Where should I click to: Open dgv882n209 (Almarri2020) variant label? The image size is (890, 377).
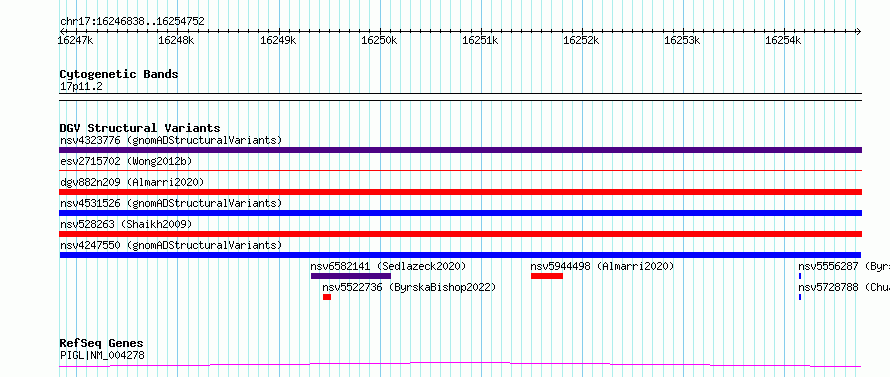tap(132, 182)
